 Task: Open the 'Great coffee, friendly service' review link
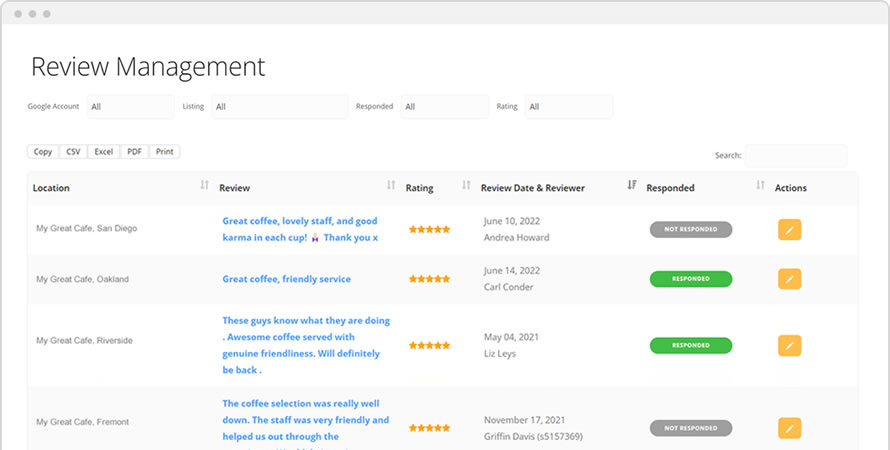[286, 279]
